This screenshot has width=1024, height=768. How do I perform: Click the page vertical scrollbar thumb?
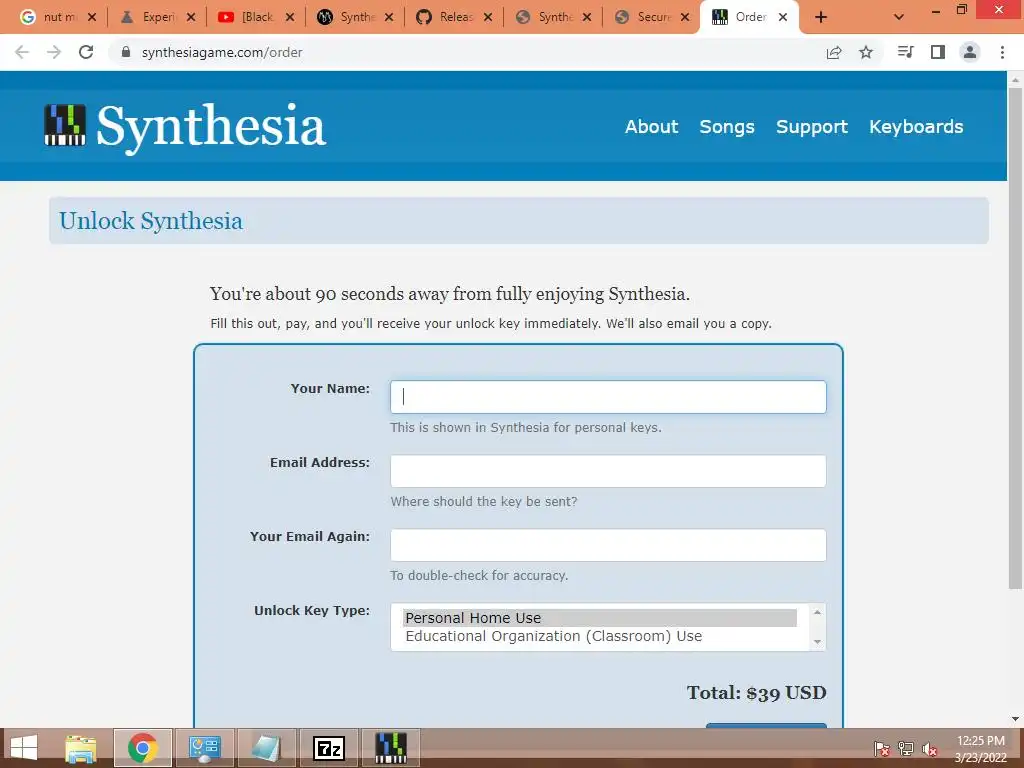(1015, 338)
